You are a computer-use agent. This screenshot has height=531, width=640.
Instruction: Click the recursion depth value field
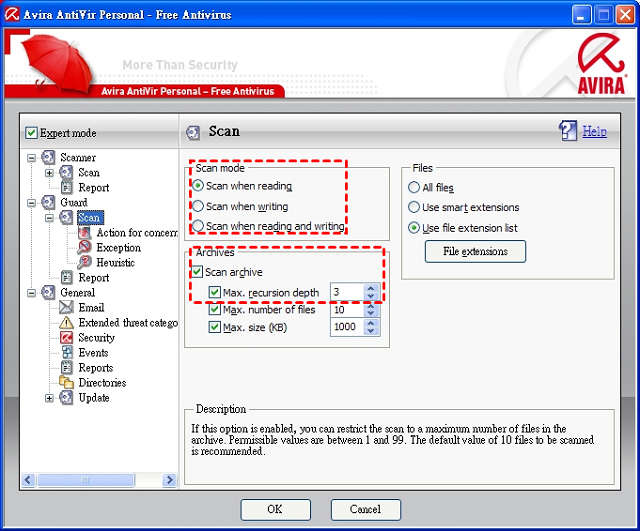[347, 292]
